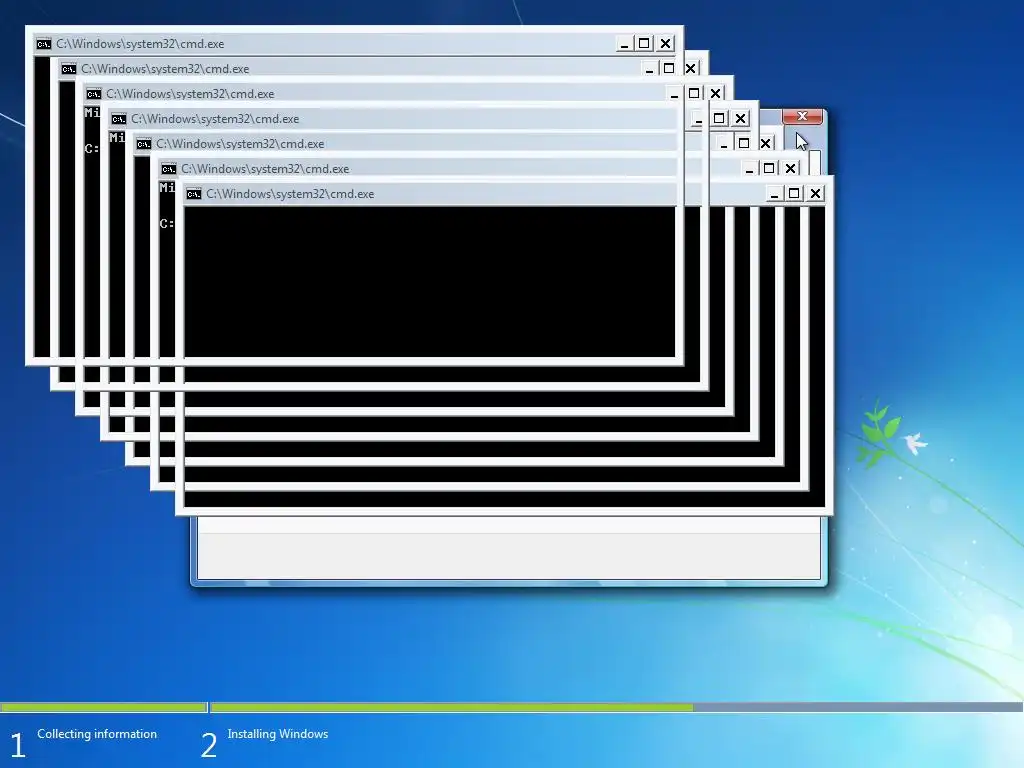Click the rearmost cmd.exe window title text
The height and width of the screenshot is (768, 1024).
tap(140, 44)
